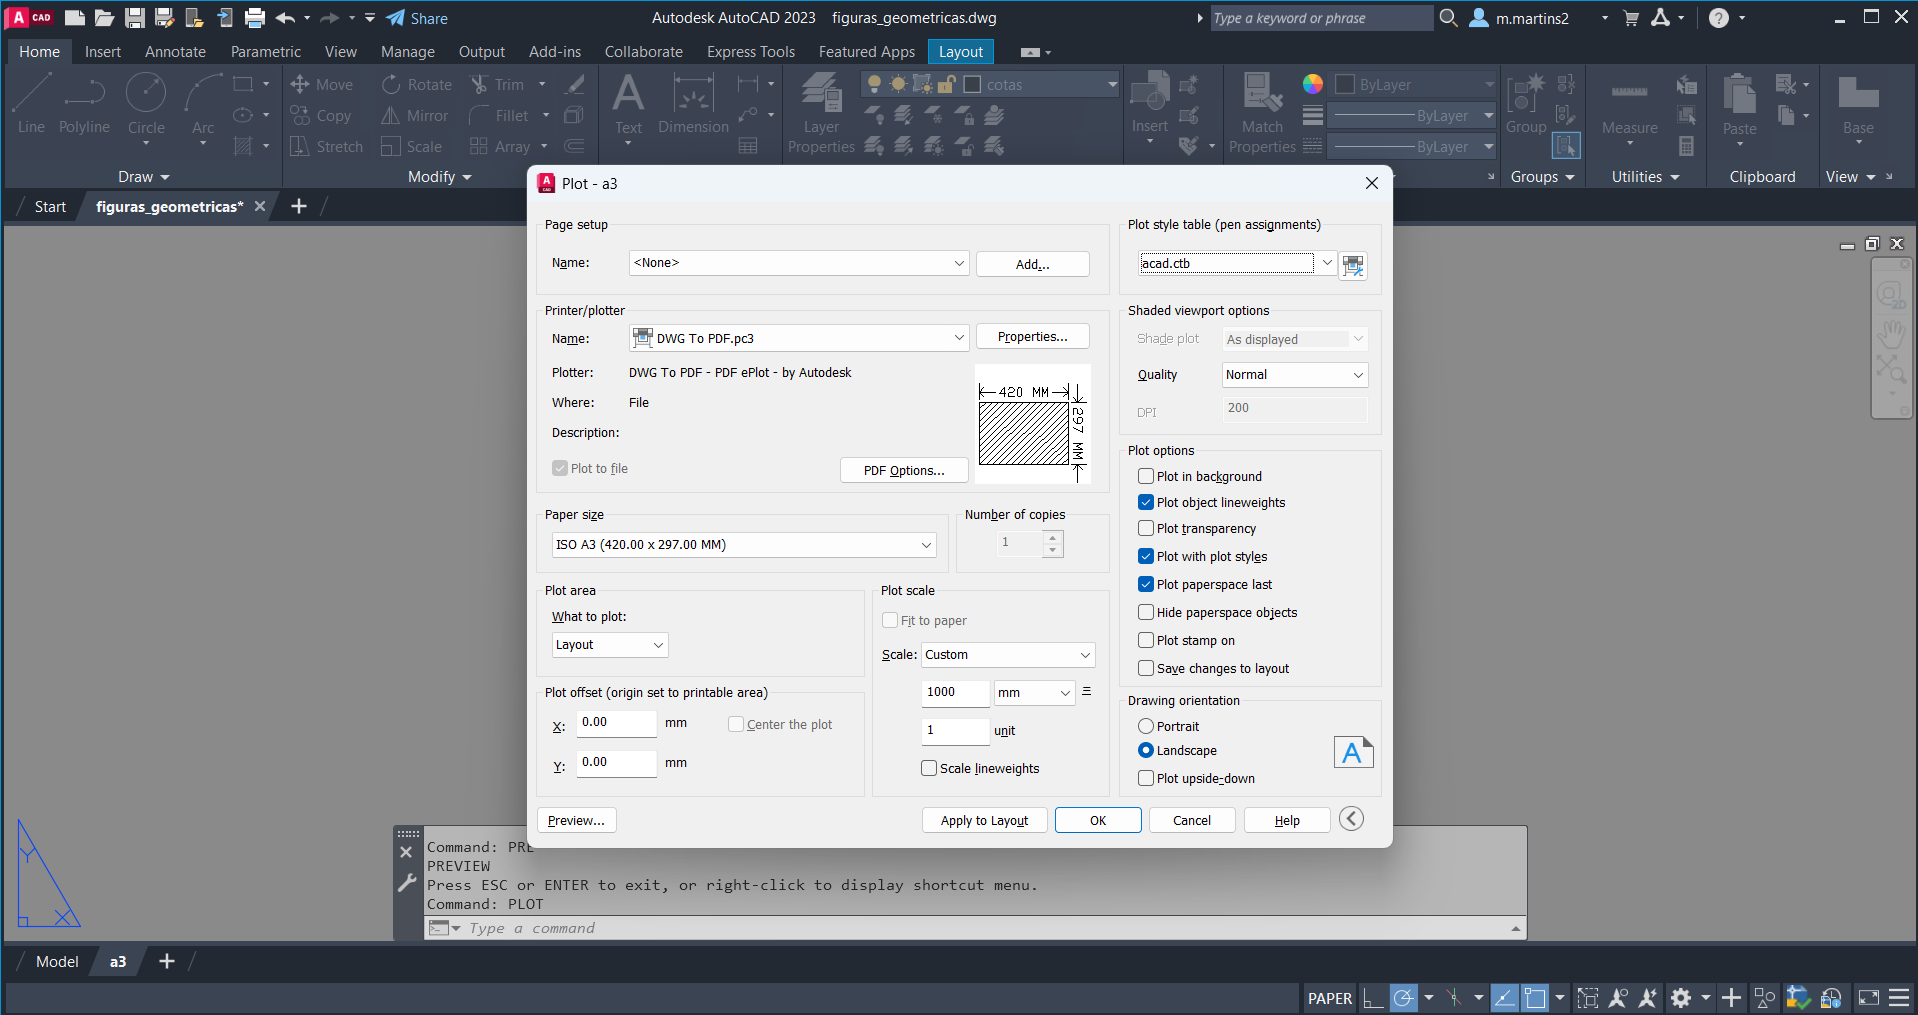Click the Preview... button

point(576,820)
